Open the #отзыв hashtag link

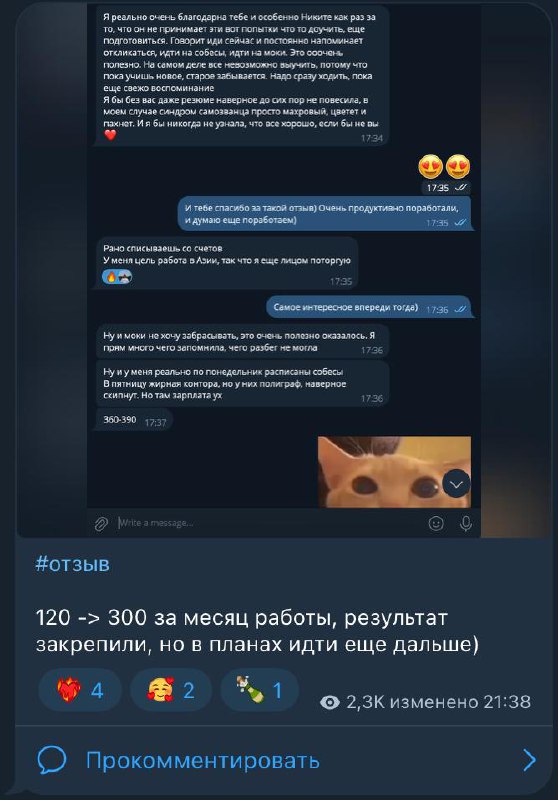point(72,564)
